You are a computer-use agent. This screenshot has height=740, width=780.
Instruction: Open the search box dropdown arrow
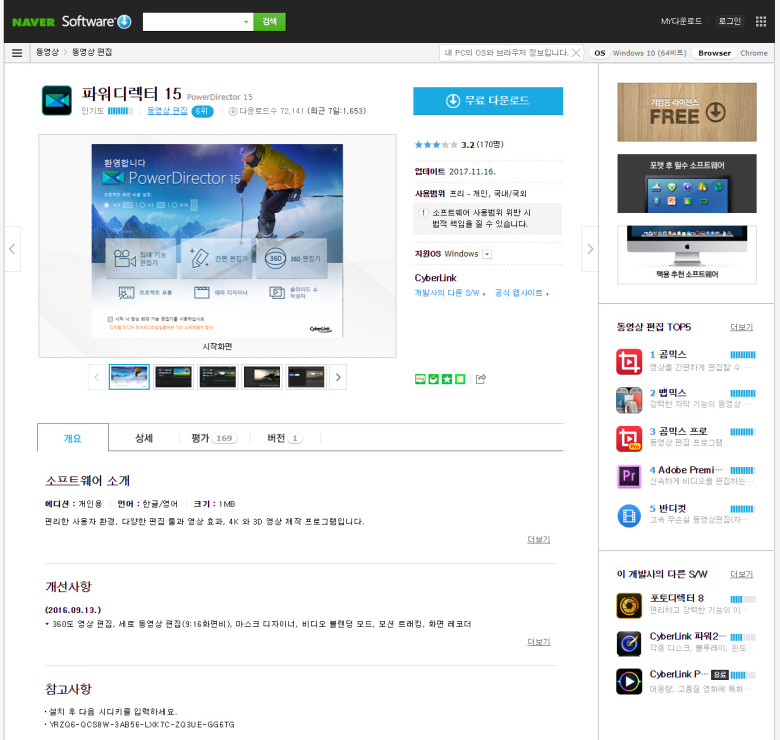click(246, 22)
